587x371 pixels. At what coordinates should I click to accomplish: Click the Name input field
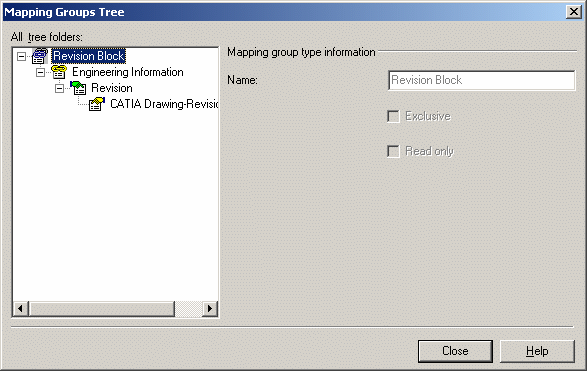(x=482, y=80)
